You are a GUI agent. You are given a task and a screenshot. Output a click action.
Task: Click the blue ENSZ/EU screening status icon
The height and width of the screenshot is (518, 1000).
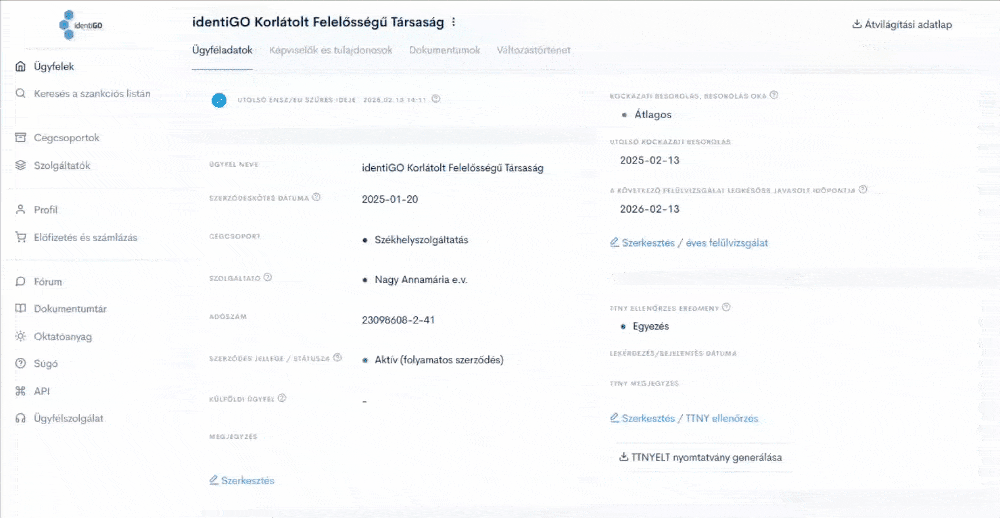219,100
